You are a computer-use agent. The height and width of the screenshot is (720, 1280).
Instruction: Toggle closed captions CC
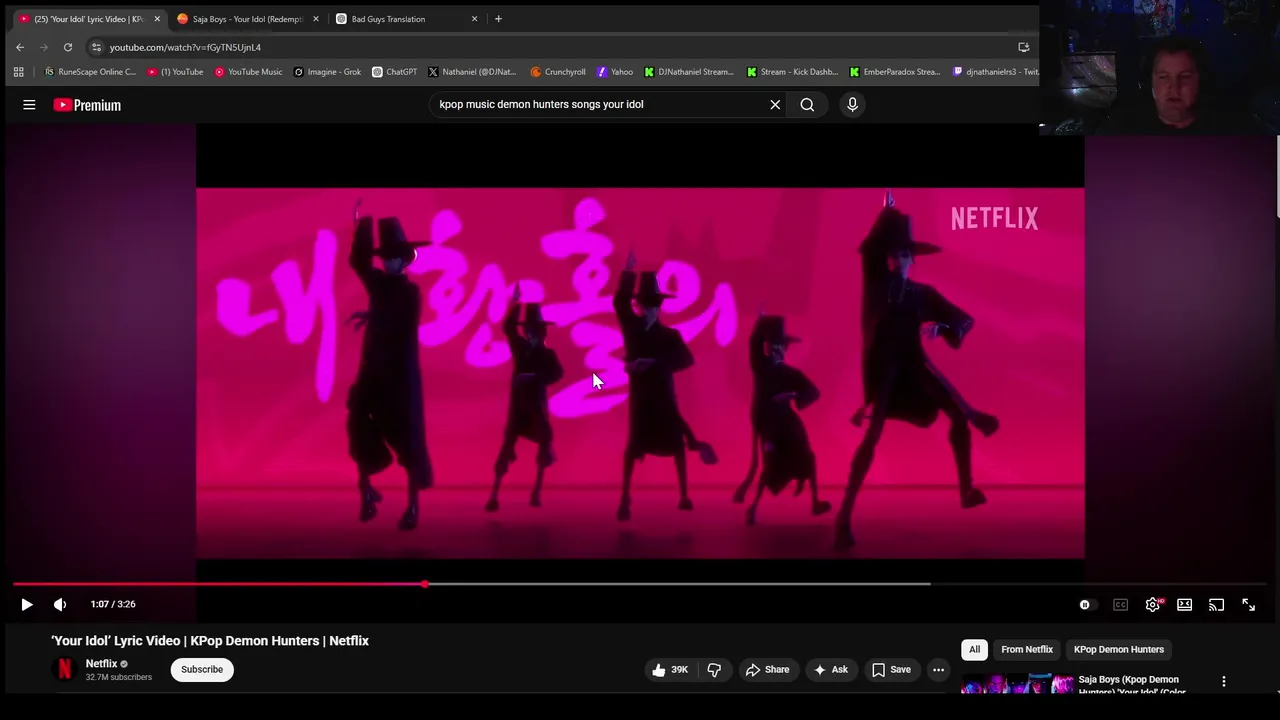pyautogui.click(x=1120, y=604)
